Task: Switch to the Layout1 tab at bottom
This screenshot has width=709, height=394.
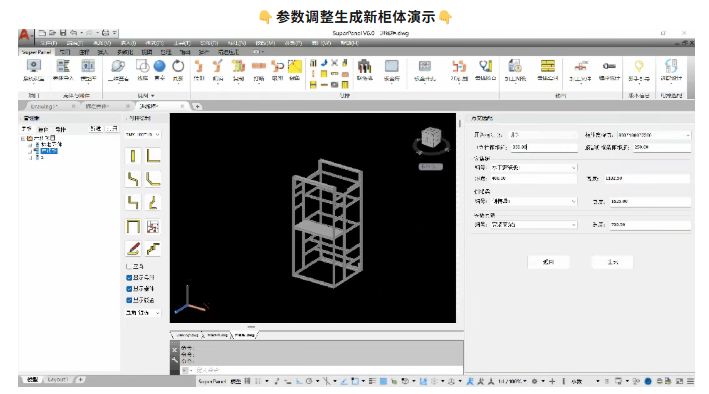Action: 58,380
